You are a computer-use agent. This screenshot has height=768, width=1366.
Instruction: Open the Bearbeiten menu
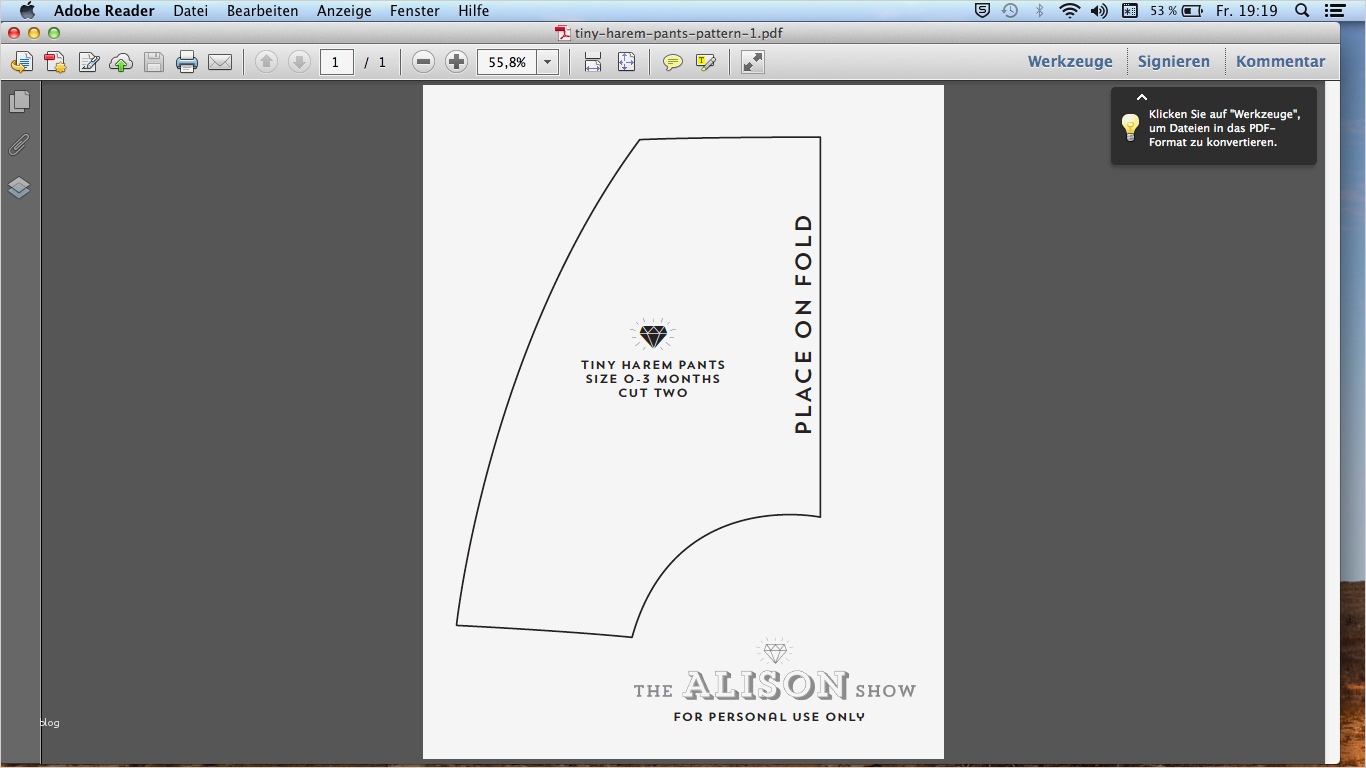(263, 11)
